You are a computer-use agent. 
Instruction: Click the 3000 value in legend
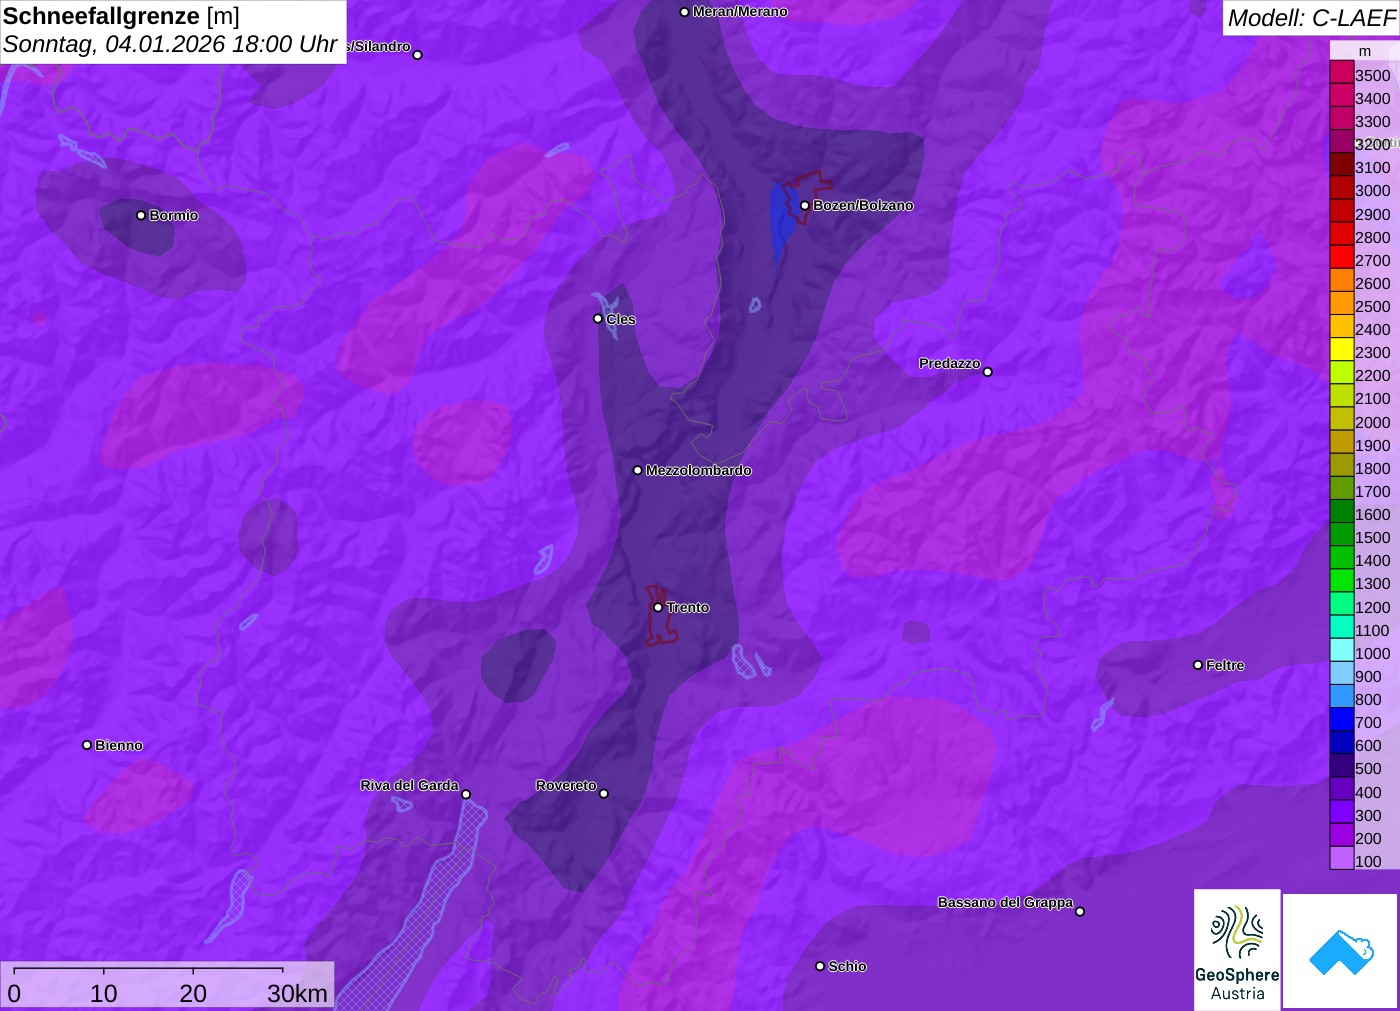[1372, 190]
